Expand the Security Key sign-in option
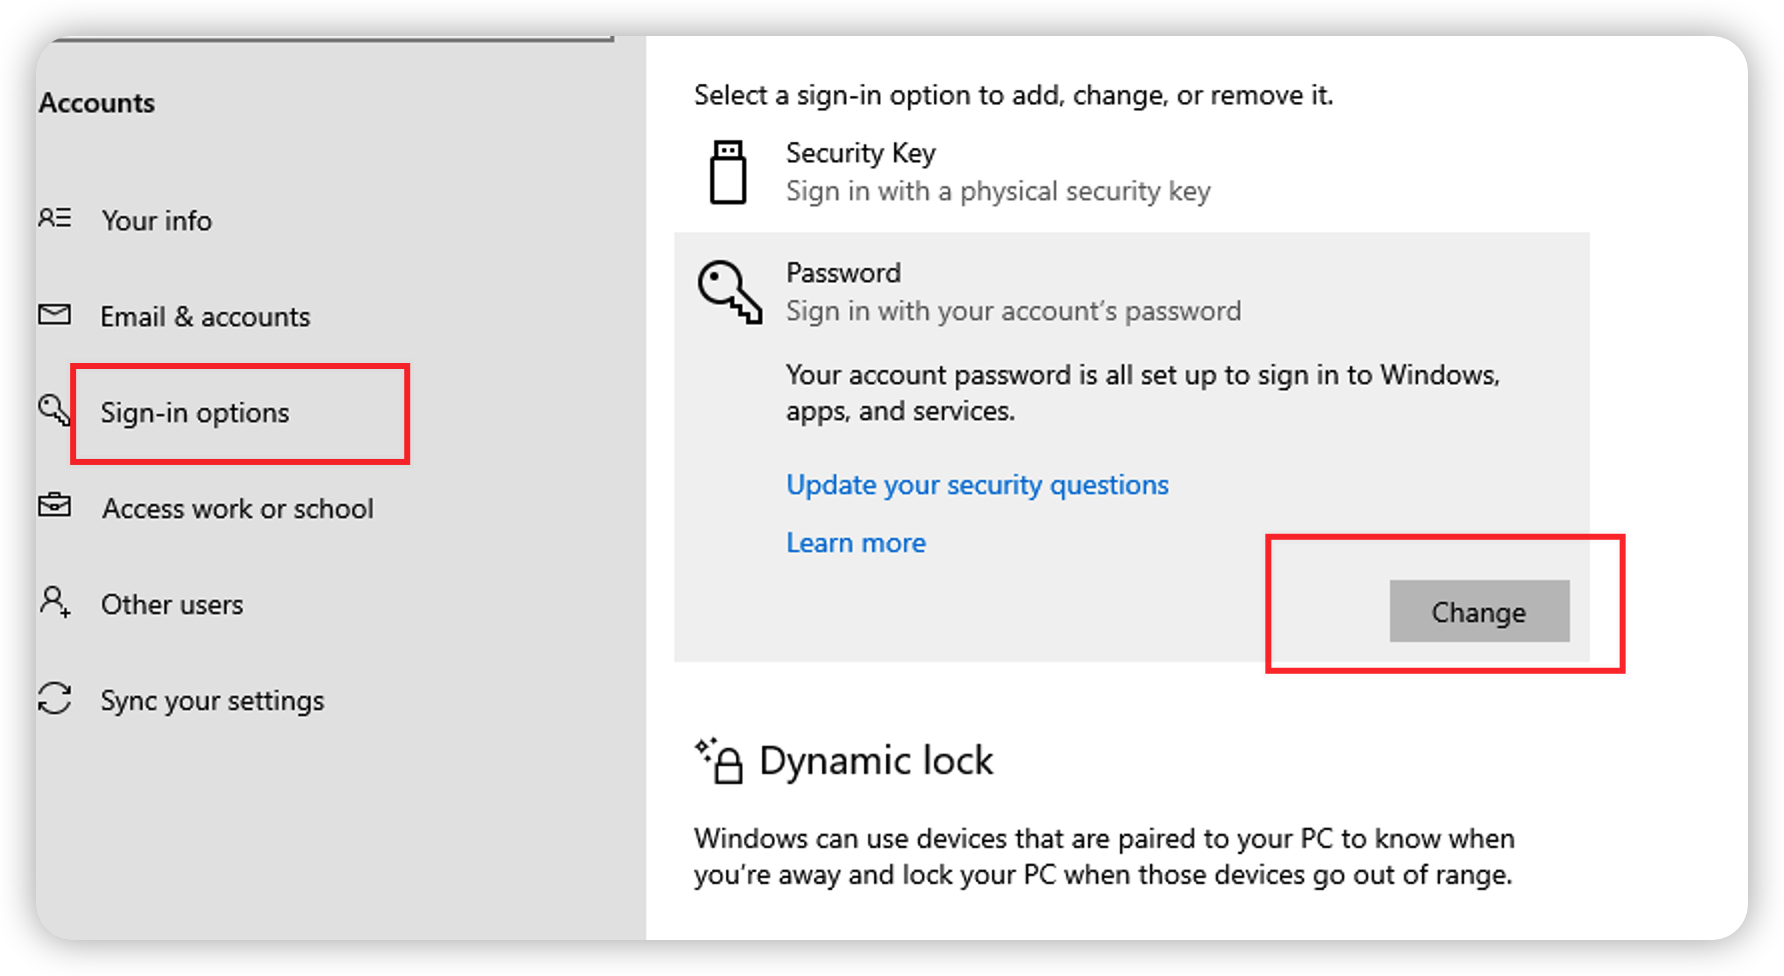The height and width of the screenshot is (976, 1784). (997, 172)
